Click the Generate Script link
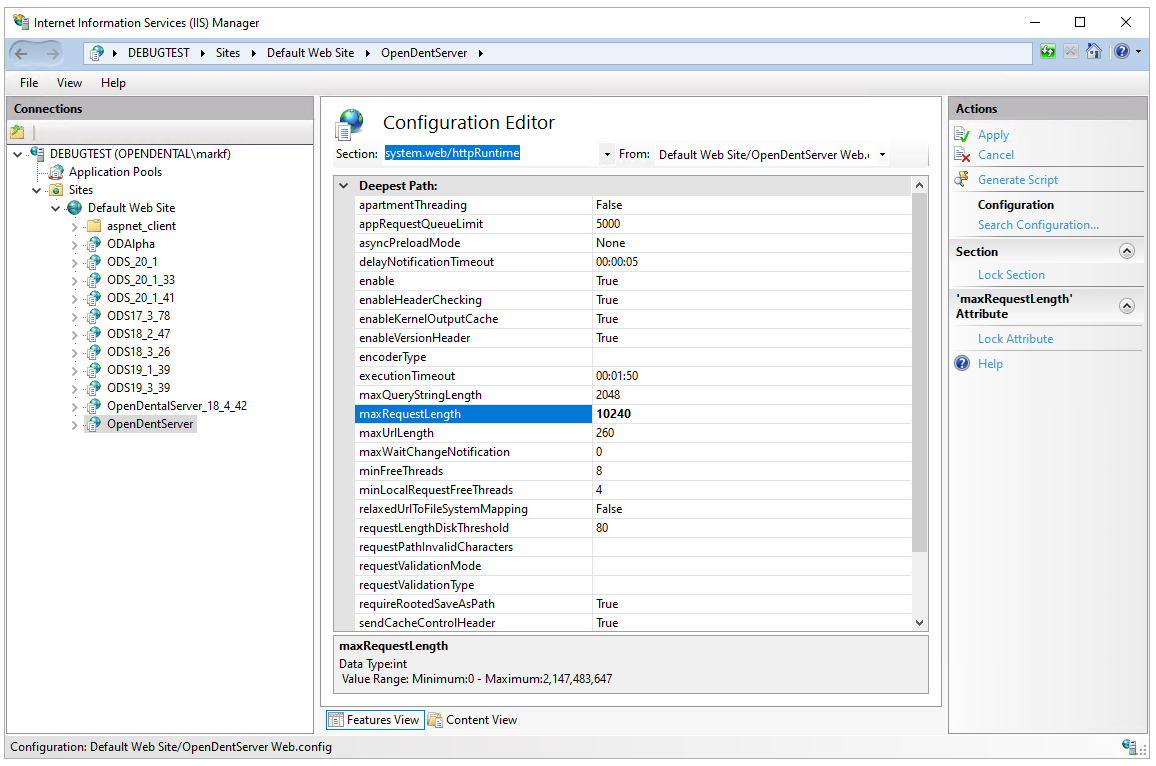1156x766 pixels. click(1017, 180)
